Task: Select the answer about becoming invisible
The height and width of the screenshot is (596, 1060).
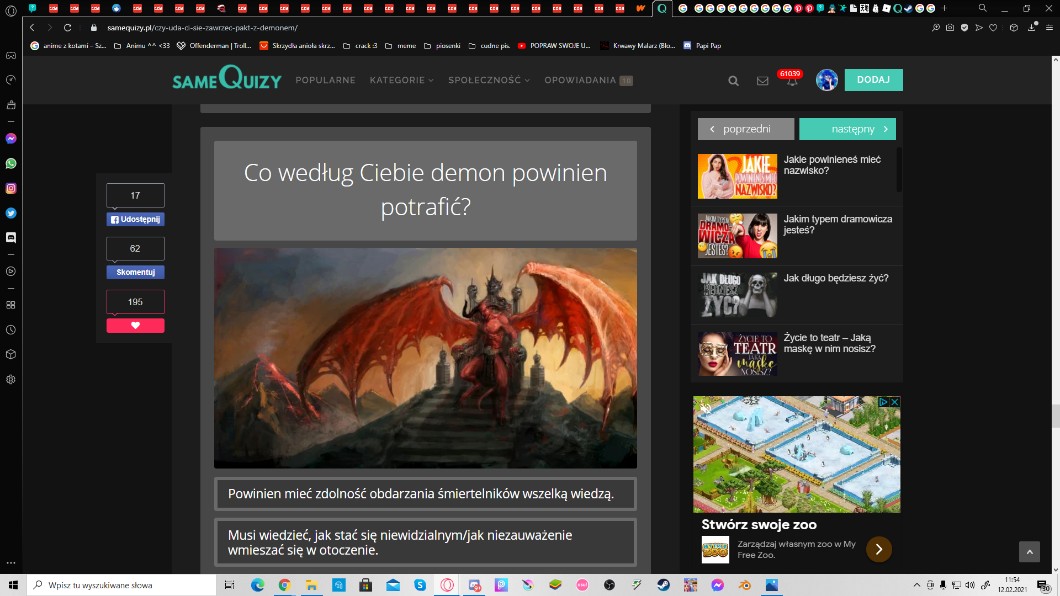Action: pyautogui.click(x=425, y=542)
